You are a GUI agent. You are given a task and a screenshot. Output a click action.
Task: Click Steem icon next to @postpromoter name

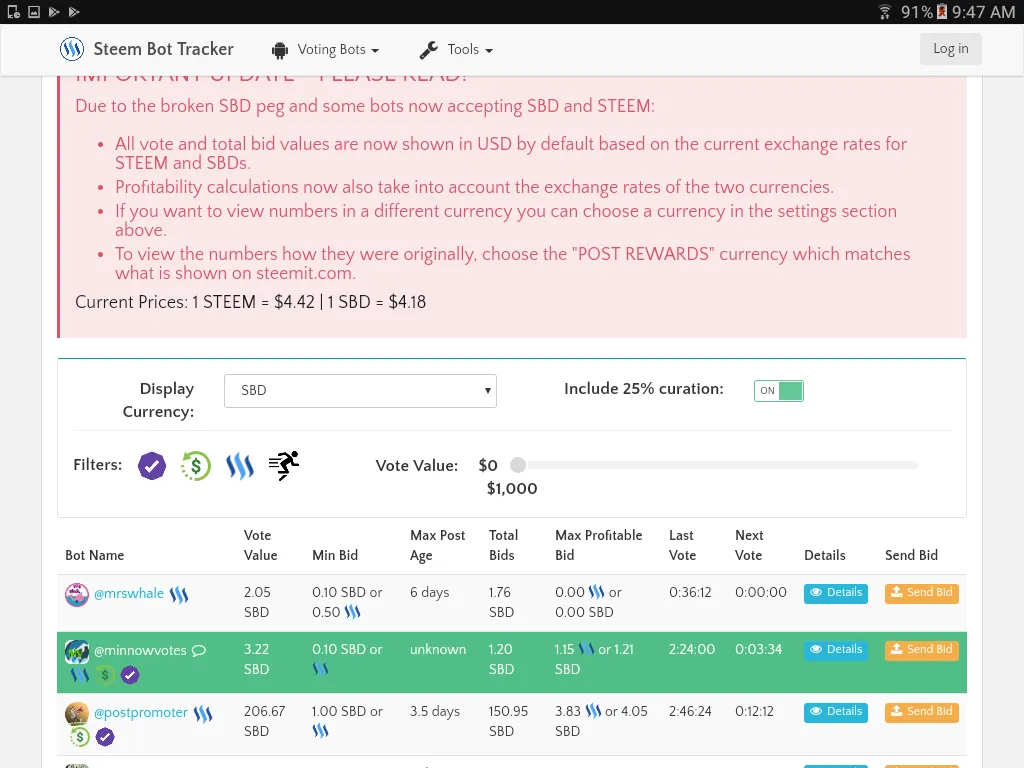pyautogui.click(x=203, y=714)
